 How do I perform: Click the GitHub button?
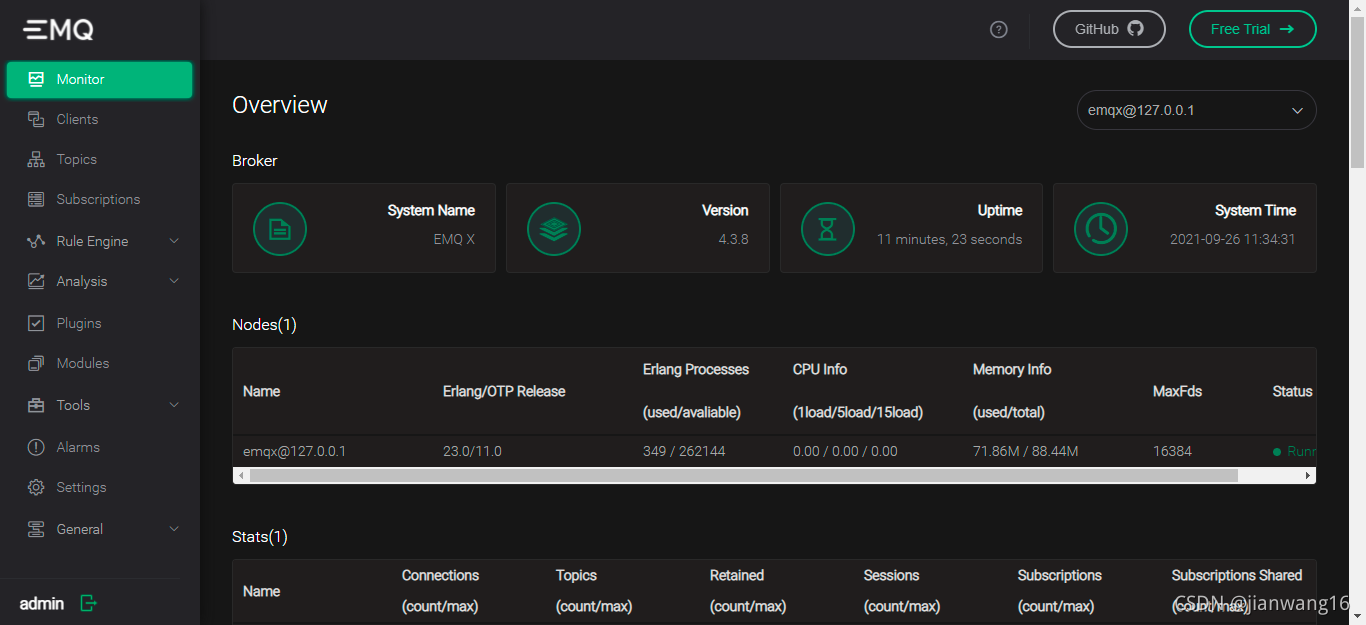1109,29
